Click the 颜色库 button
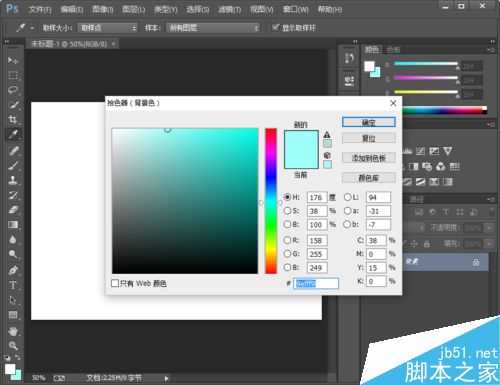The image size is (500, 385). point(369,178)
